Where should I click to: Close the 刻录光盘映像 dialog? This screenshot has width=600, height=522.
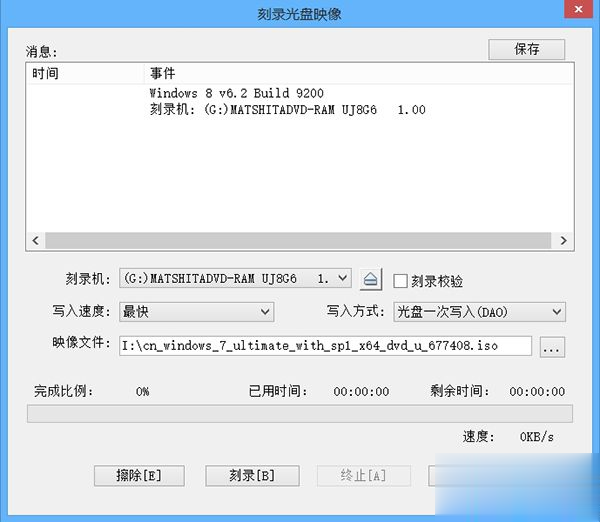click(x=578, y=9)
